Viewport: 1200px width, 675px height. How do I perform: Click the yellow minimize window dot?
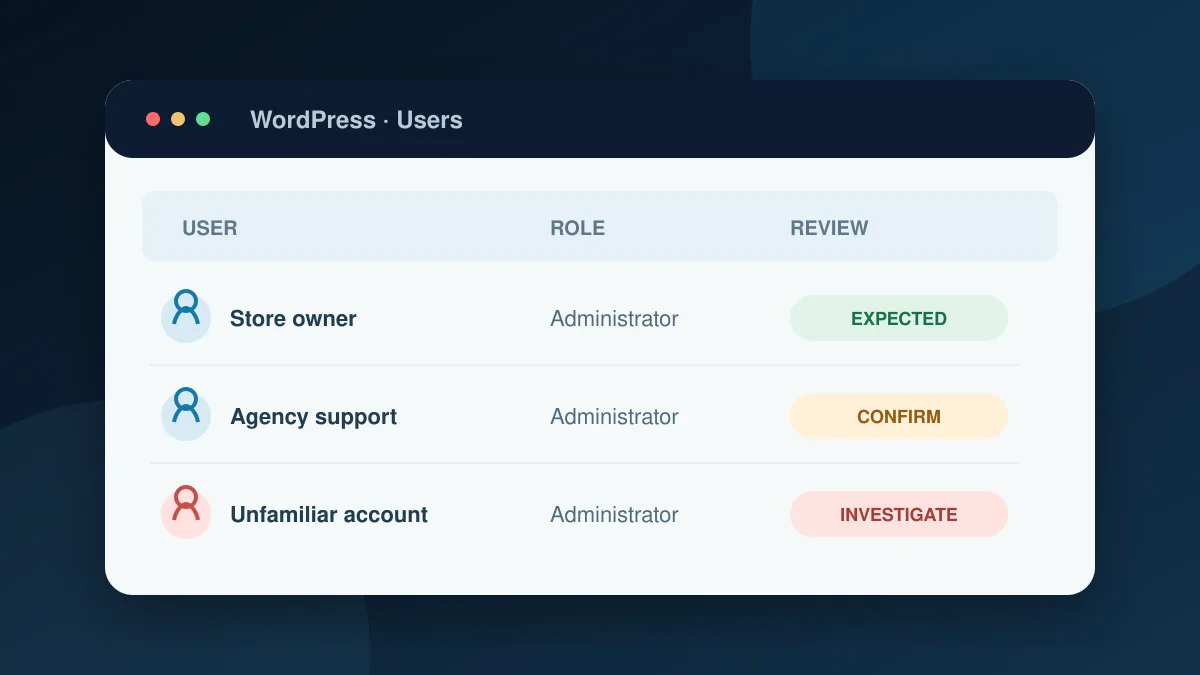pos(178,119)
